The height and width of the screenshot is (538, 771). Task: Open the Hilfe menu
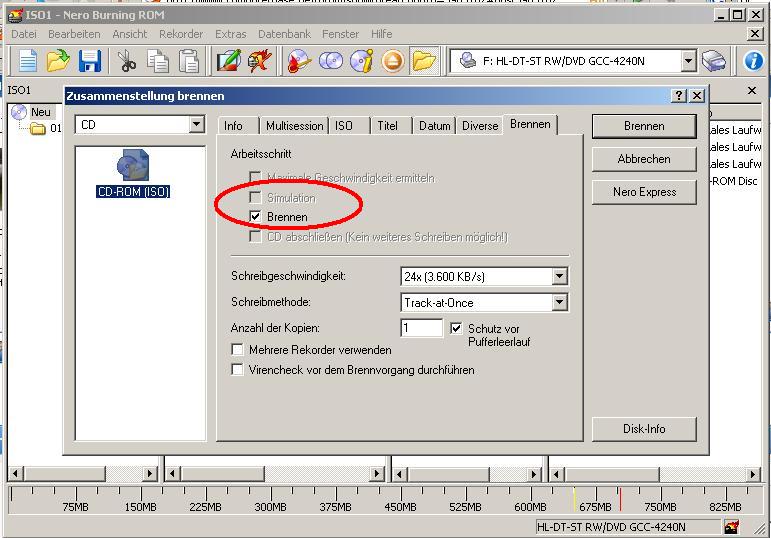(x=382, y=34)
